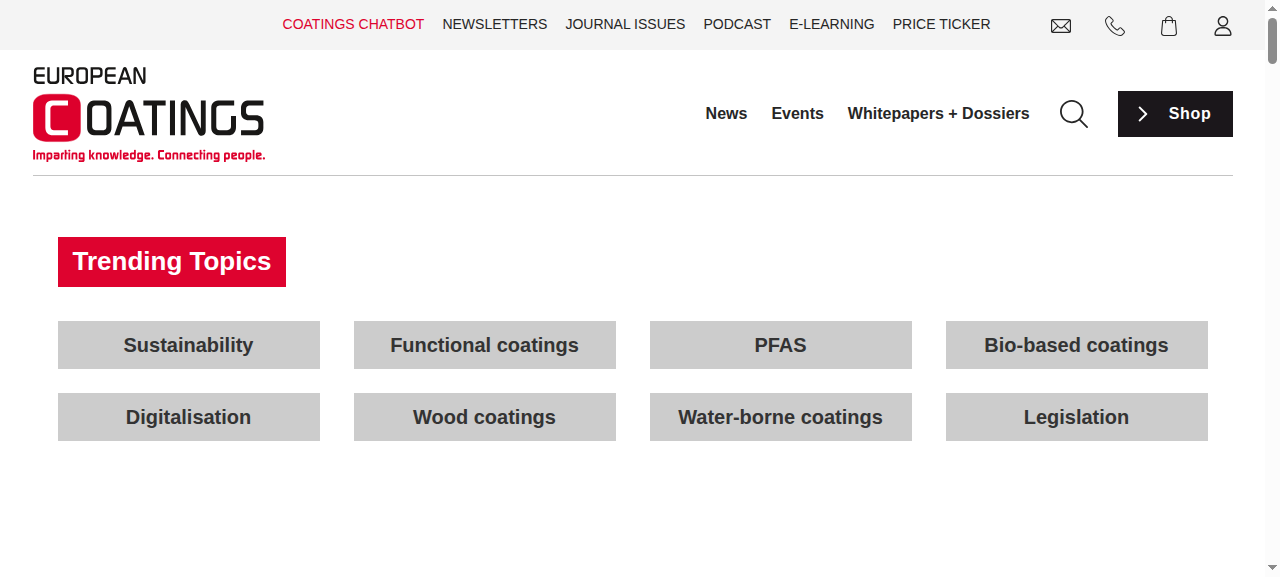
Task: Select the Digitalisation topic
Action: (189, 417)
